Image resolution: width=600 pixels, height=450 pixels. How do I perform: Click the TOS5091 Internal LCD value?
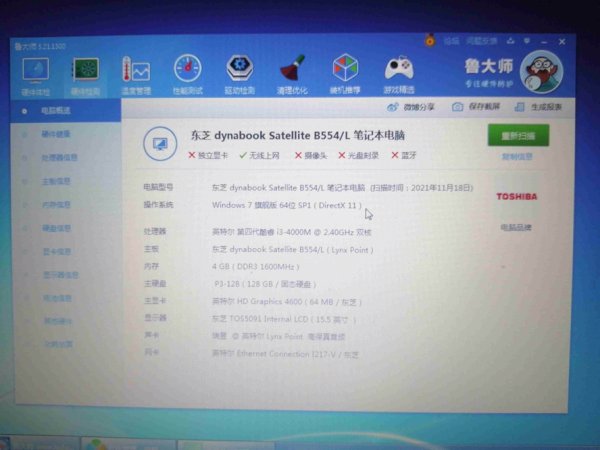click(x=284, y=319)
